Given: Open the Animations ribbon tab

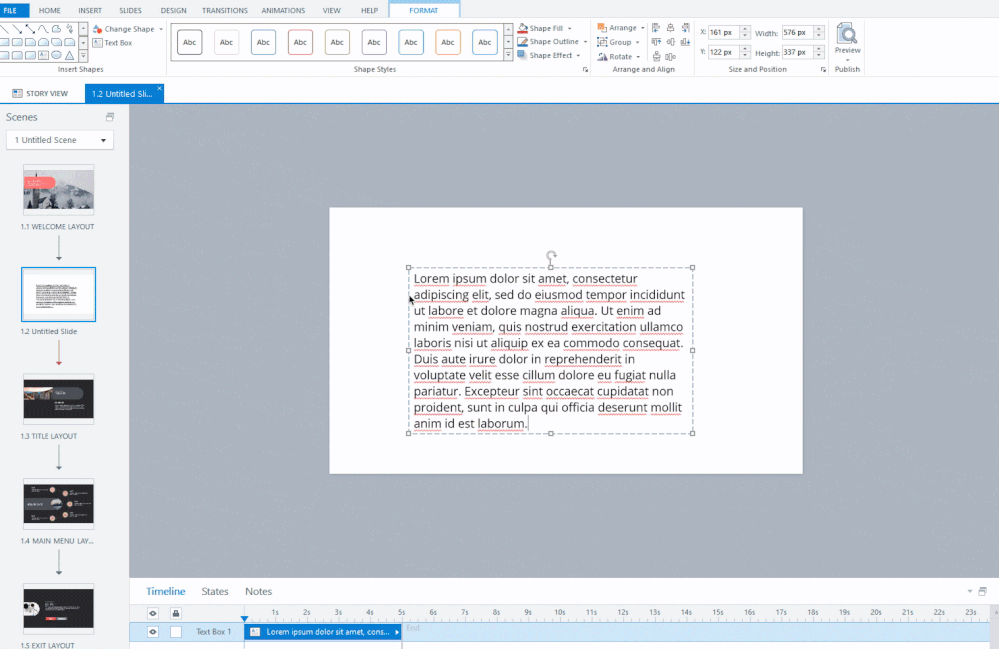Looking at the screenshot, I should click(283, 10).
